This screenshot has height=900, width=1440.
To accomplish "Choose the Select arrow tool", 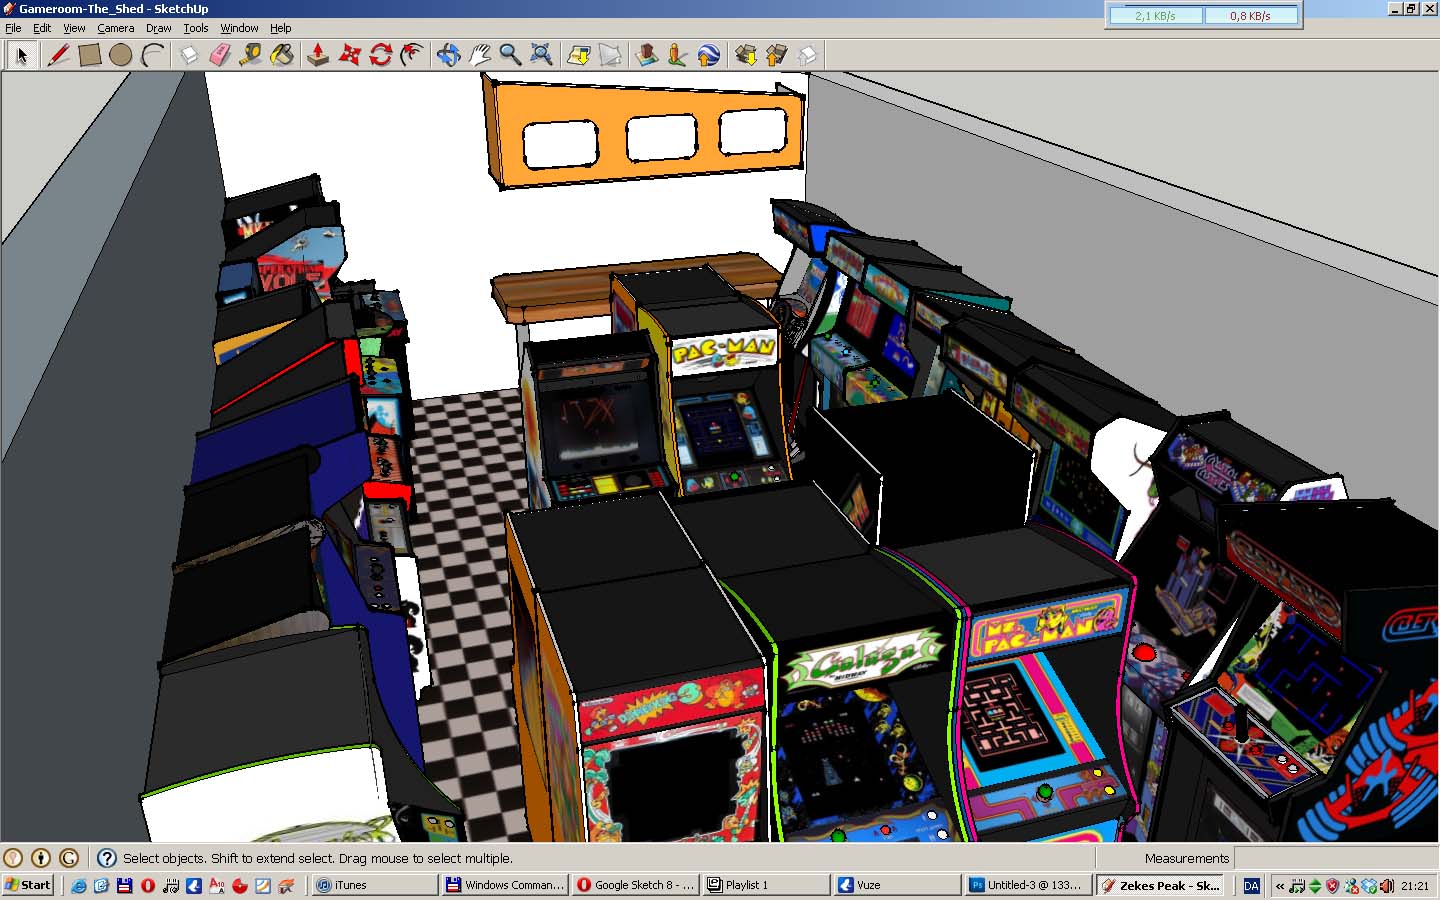I will pyautogui.click(x=21, y=55).
